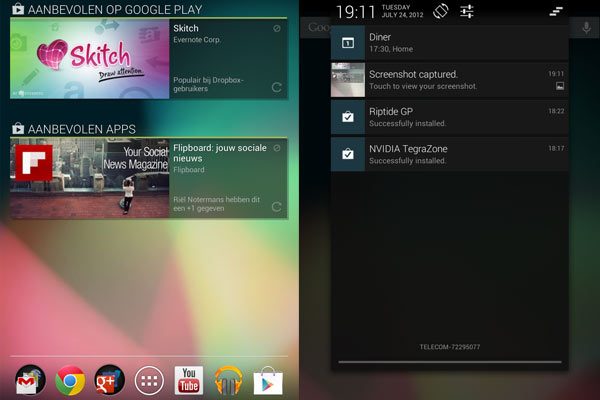Launch the YouTube app
This screenshot has width=600, height=400.
189,380
